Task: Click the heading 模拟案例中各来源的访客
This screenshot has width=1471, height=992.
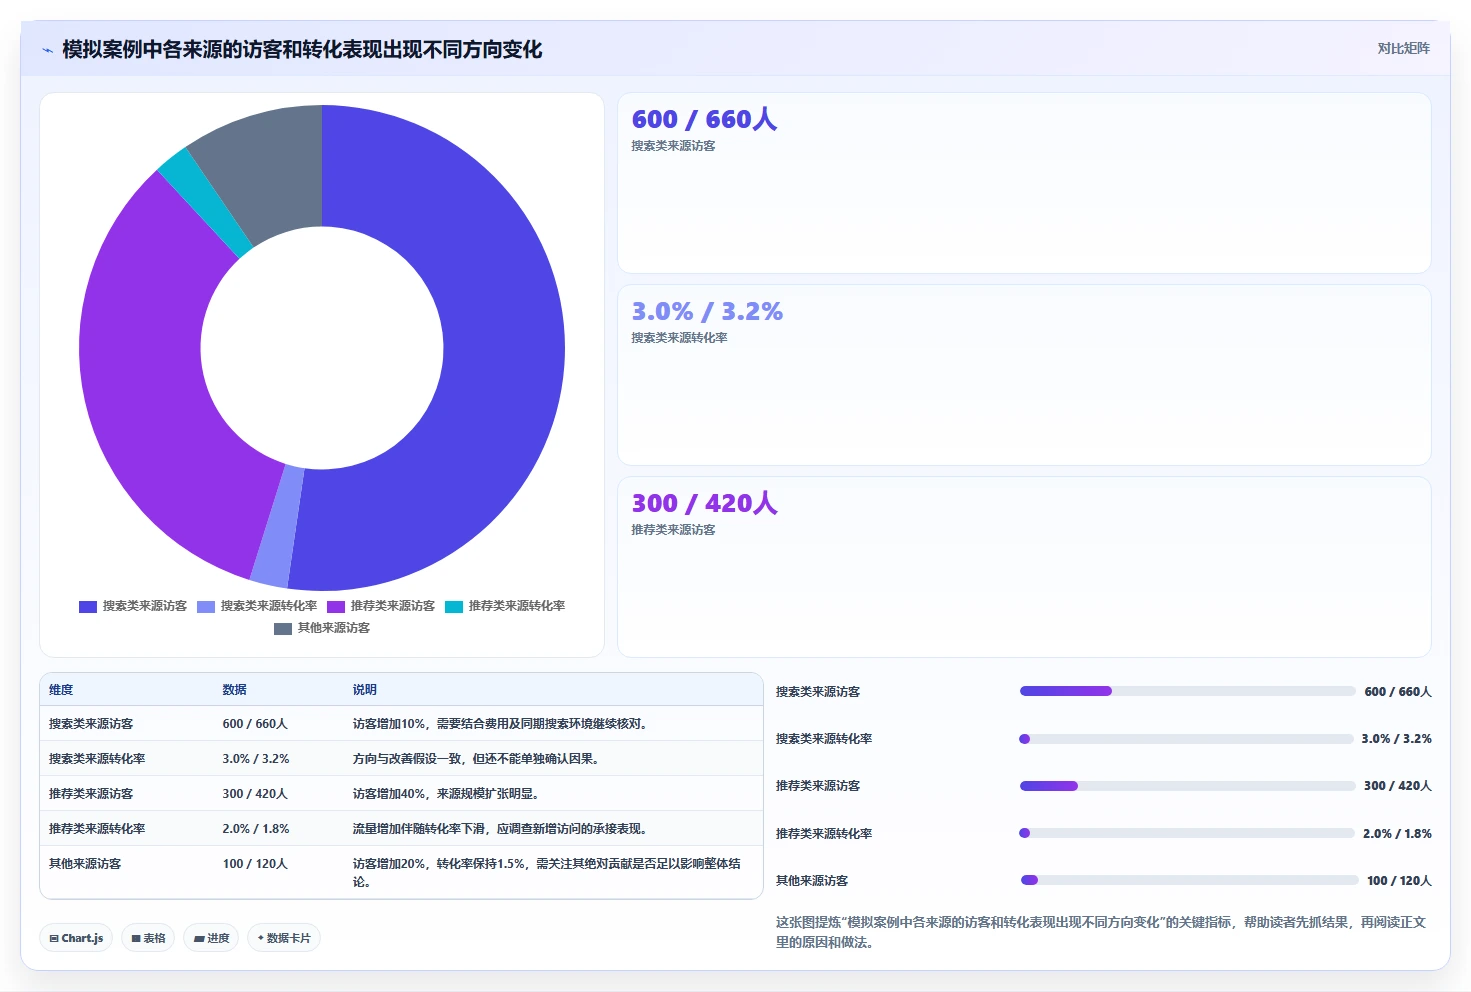Action: point(302,50)
